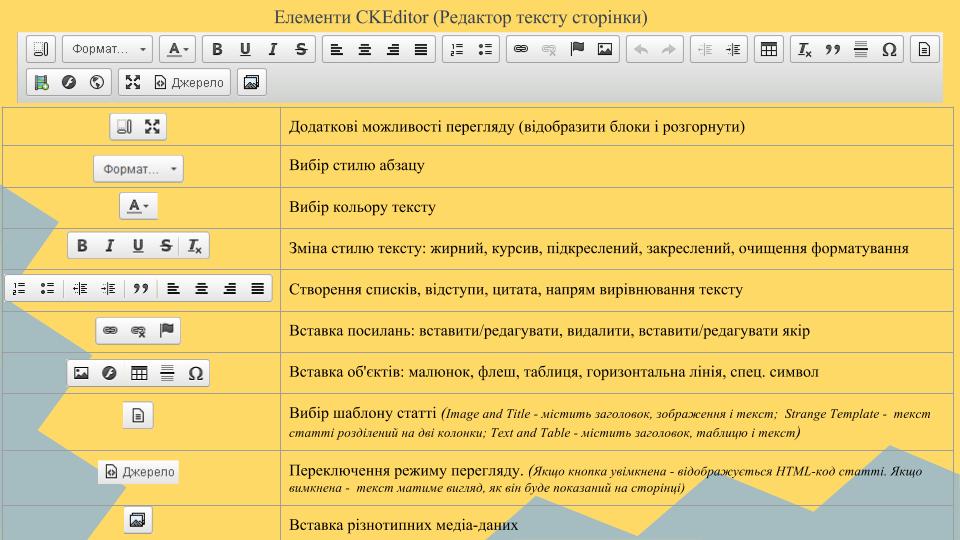
Task: Click the insert image icon in main toolbar
Action: (605, 49)
